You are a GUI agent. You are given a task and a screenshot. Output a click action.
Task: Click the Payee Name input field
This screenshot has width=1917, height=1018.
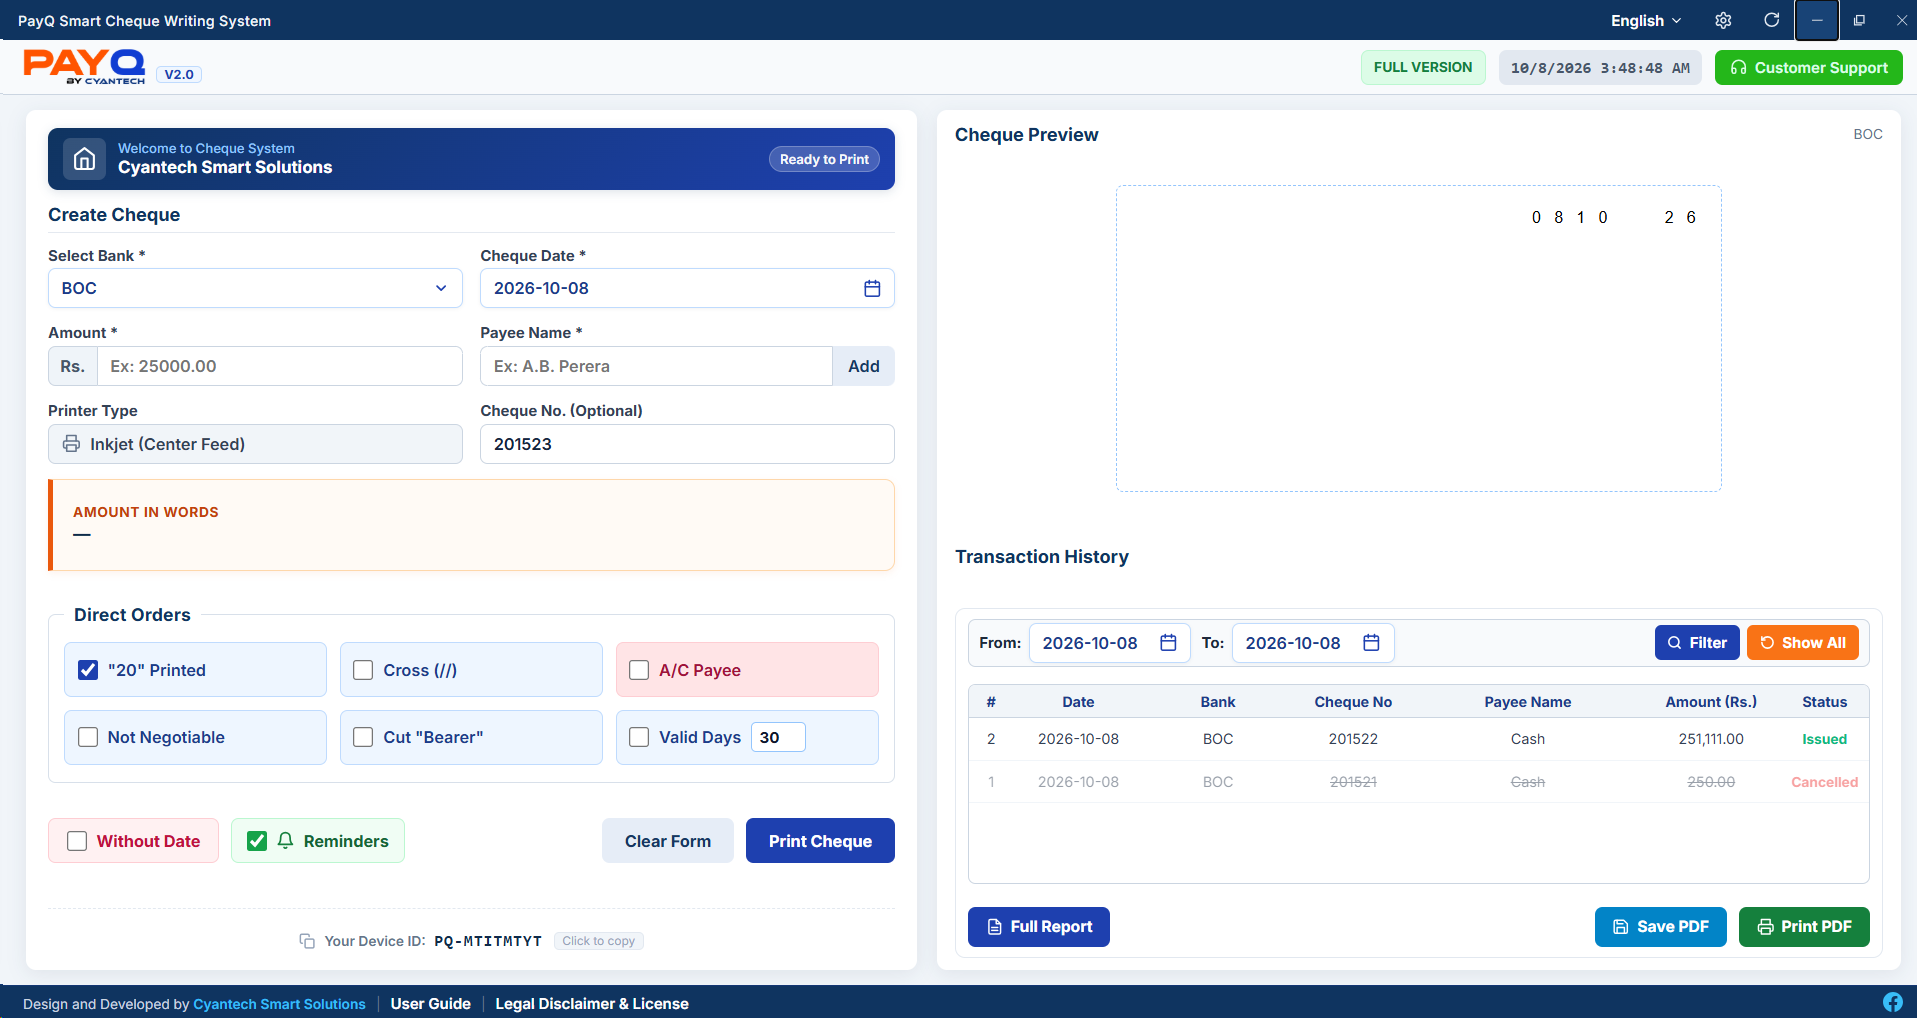[x=656, y=366]
